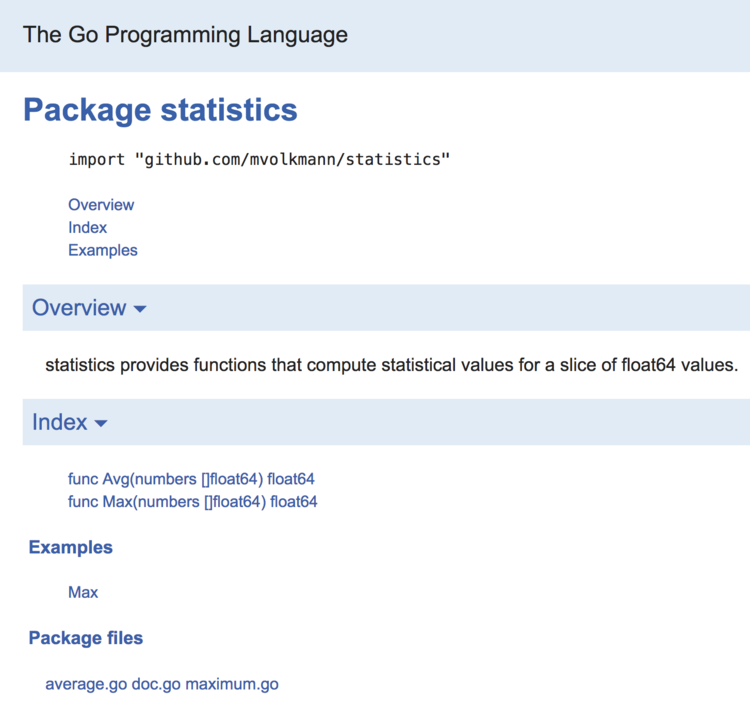This screenshot has width=750, height=707.
Task: Open the maximum.go source file
Action: point(232,685)
